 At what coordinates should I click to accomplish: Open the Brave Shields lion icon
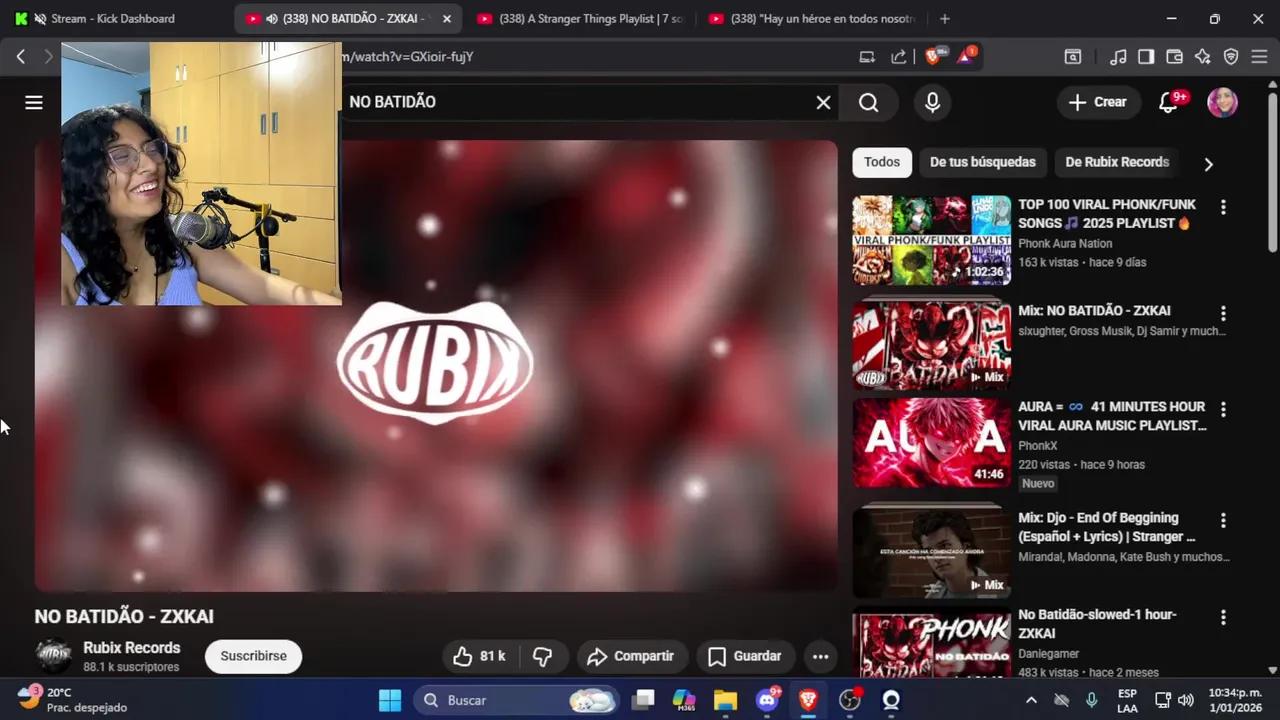point(933,57)
